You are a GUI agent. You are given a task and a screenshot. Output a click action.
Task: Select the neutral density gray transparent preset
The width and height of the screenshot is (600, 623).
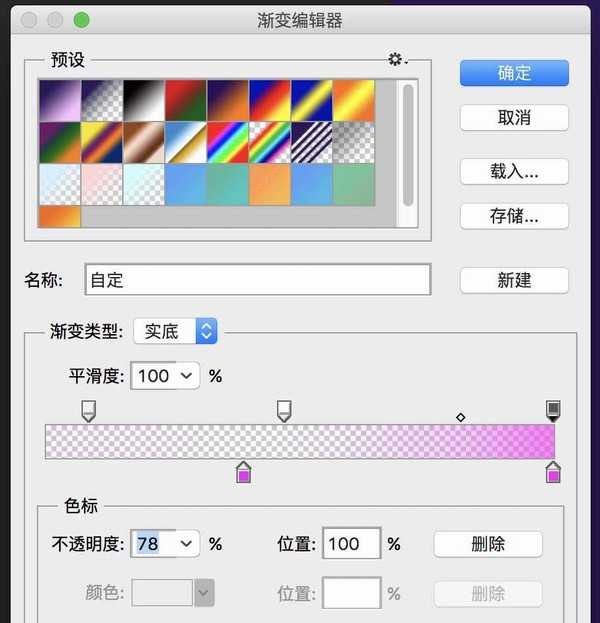pyautogui.click(x=354, y=143)
